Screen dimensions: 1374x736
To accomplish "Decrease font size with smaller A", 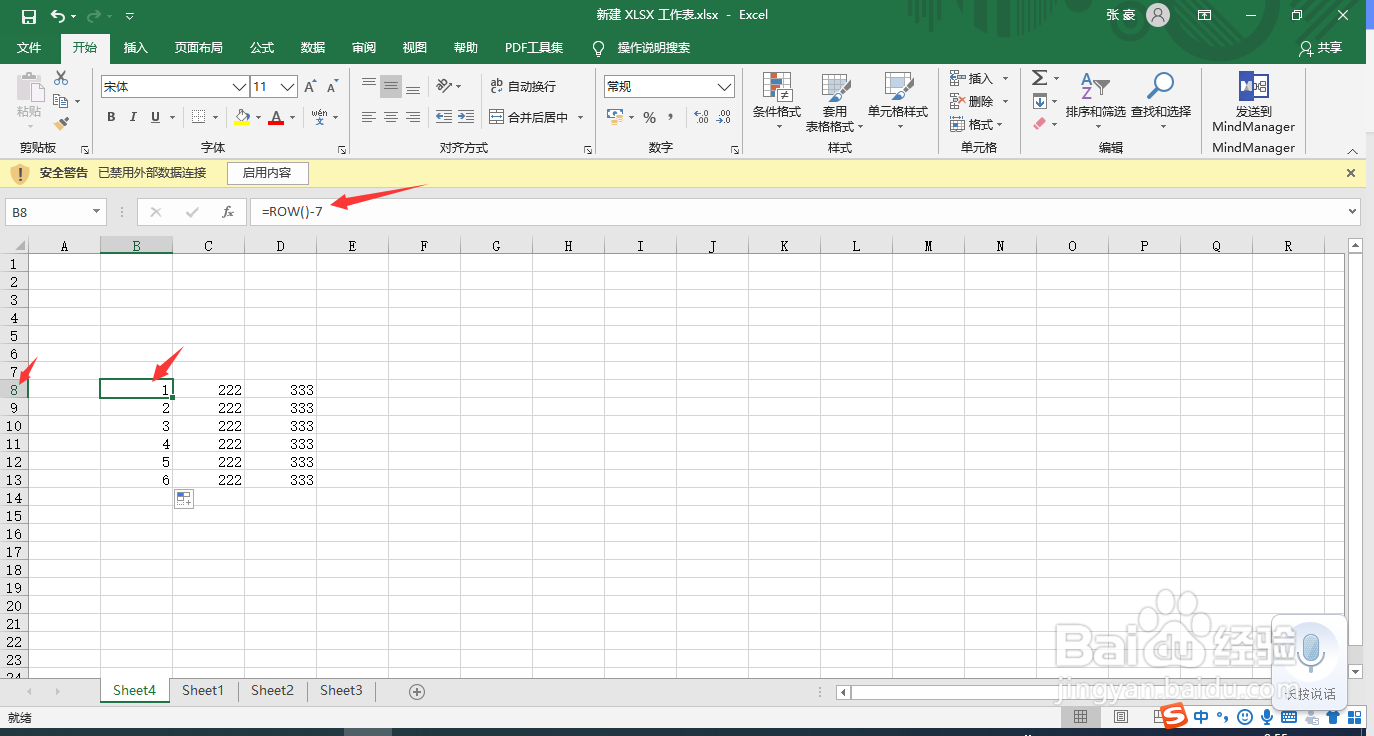I will click(x=333, y=87).
